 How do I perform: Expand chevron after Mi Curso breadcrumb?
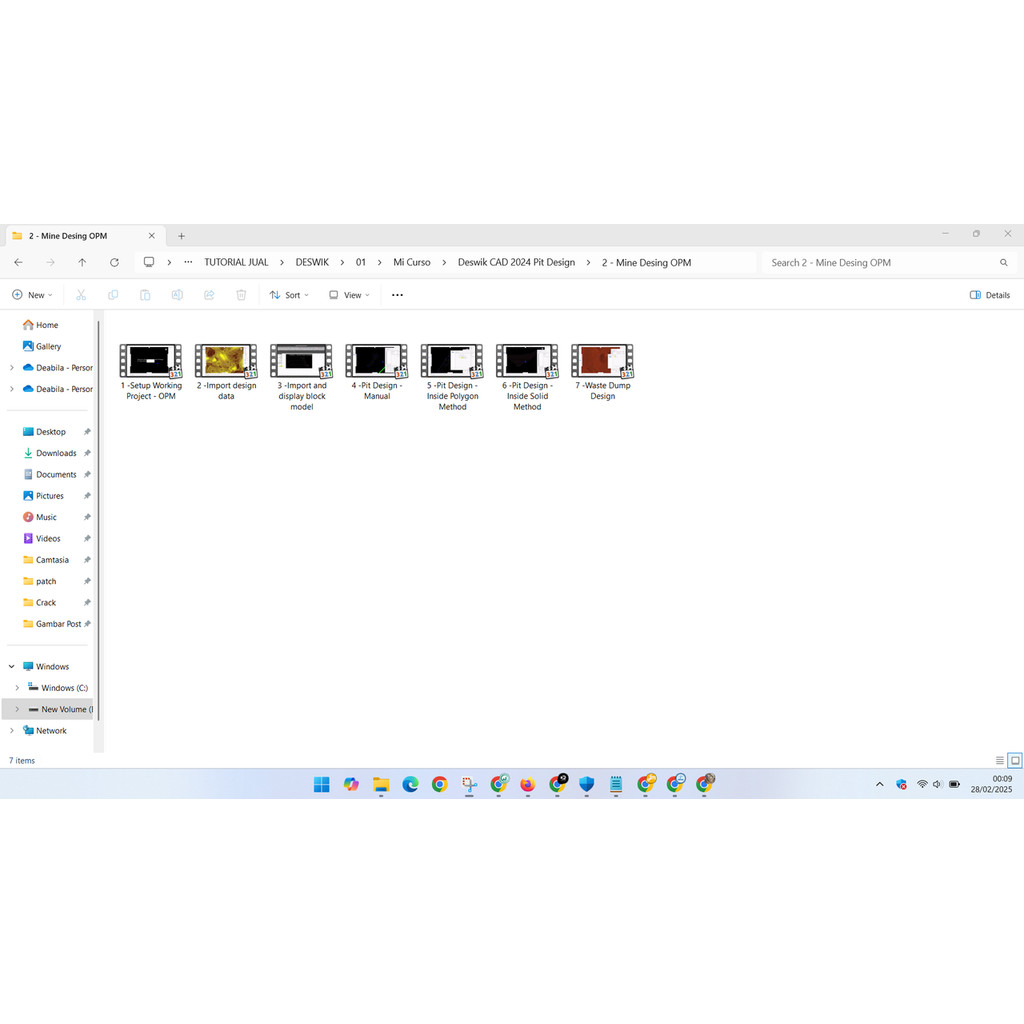point(444,263)
